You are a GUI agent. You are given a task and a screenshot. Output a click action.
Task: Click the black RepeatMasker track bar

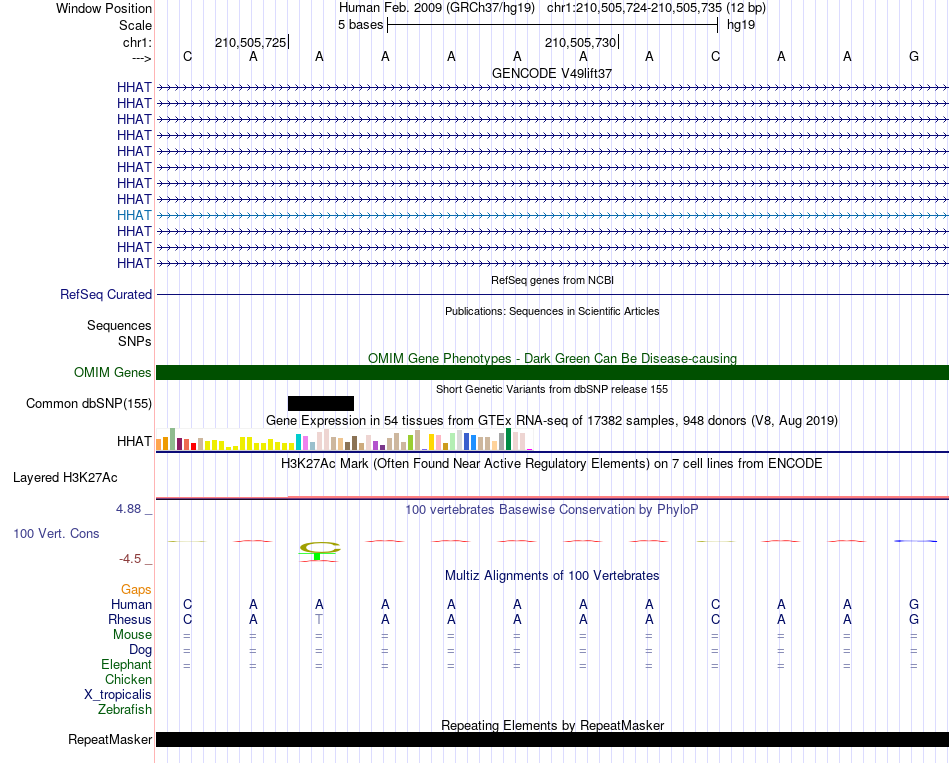coord(552,739)
